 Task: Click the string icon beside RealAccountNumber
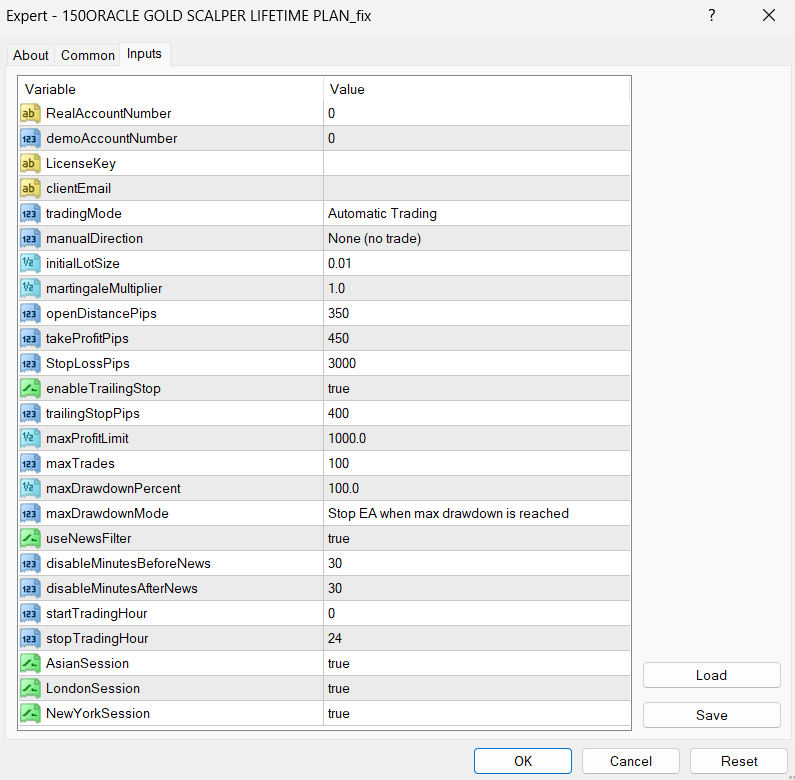coord(30,114)
